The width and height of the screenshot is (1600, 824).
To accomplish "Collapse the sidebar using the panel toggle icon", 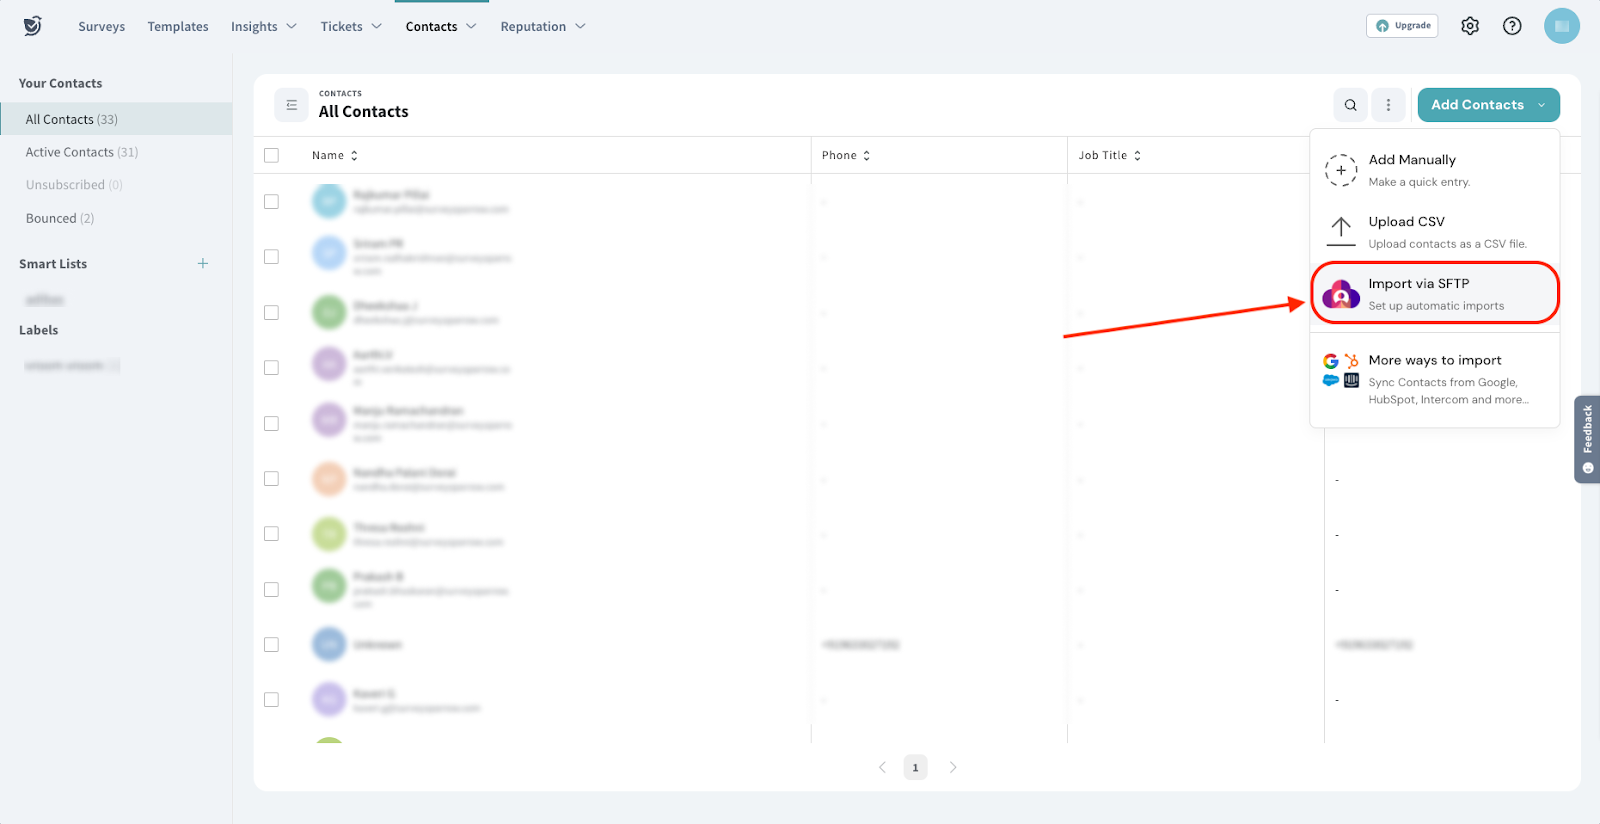I will (x=291, y=105).
